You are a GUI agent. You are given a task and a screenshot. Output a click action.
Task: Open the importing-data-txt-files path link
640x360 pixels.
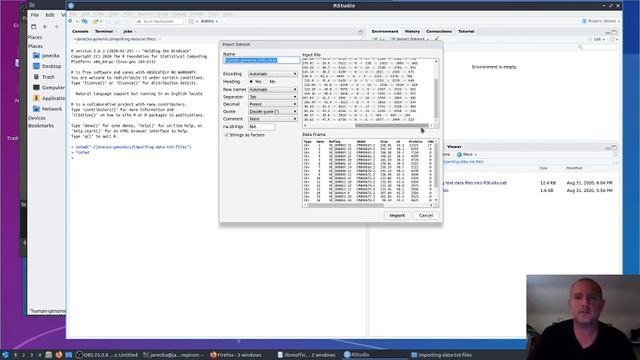tap(462, 162)
